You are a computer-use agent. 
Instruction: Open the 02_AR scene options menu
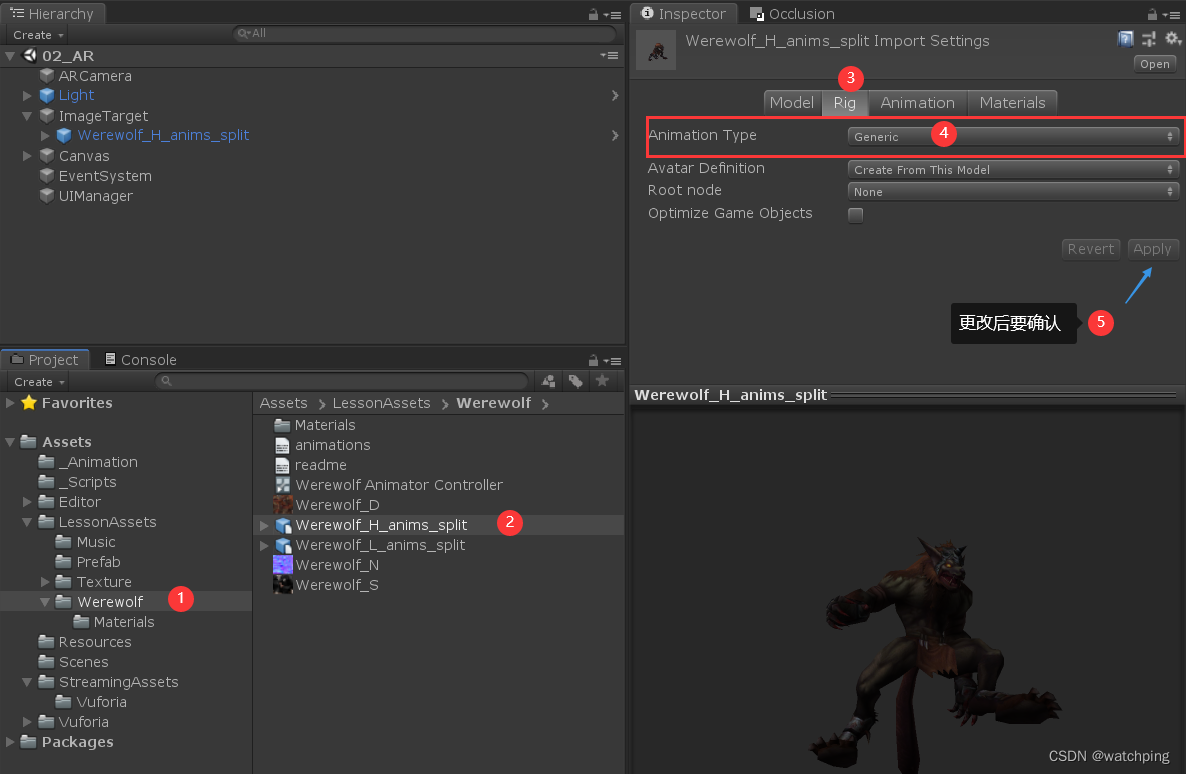(610, 55)
